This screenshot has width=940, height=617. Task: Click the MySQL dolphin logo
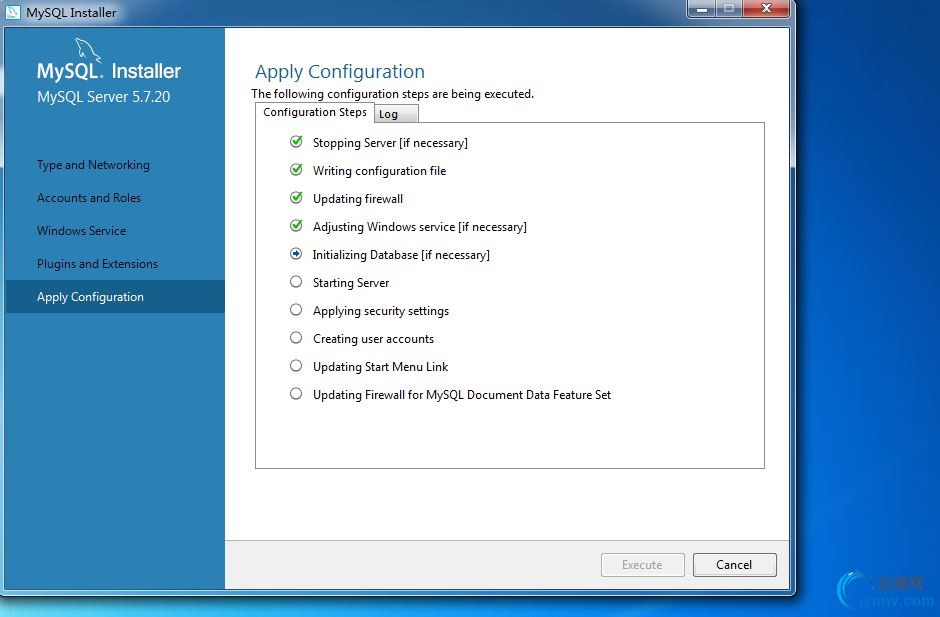point(88,50)
